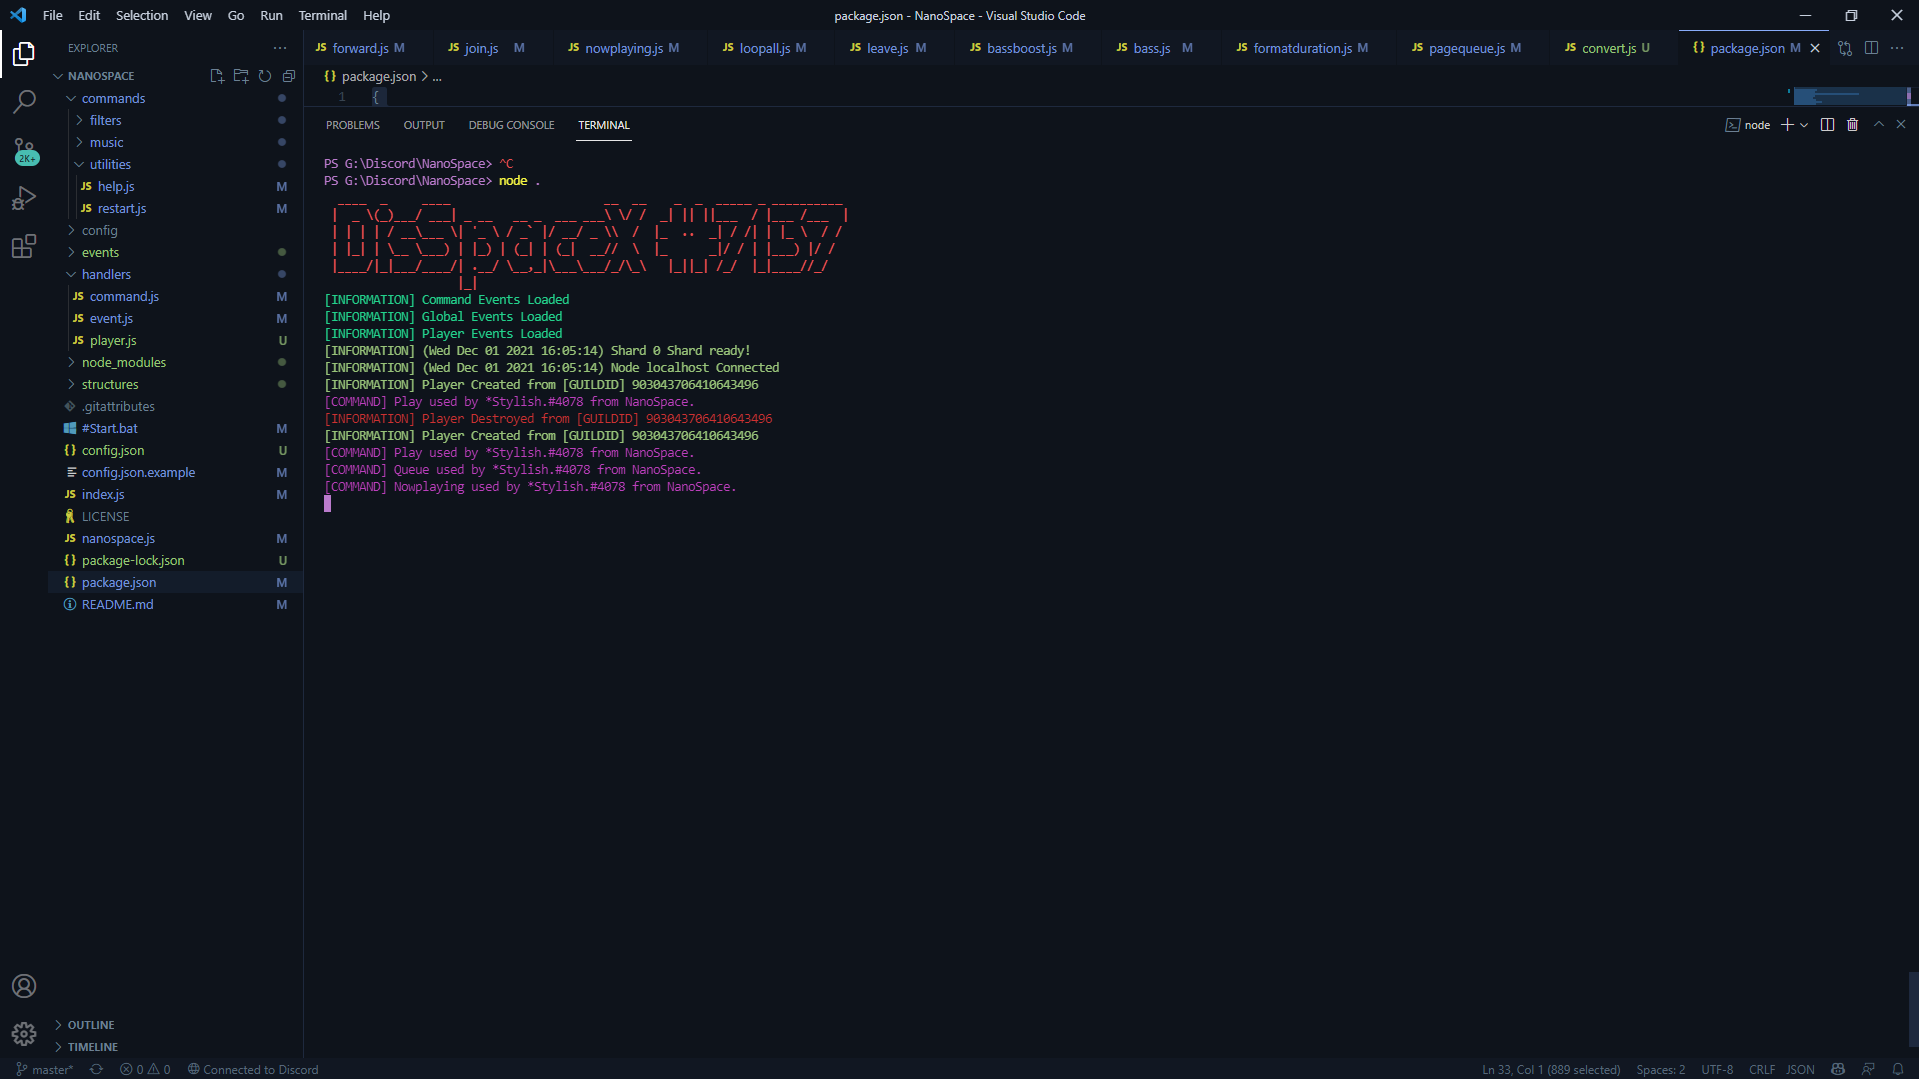Close the package.json tab
The width and height of the screenshot is (1919, 1079).
[x=1815, y=48]
